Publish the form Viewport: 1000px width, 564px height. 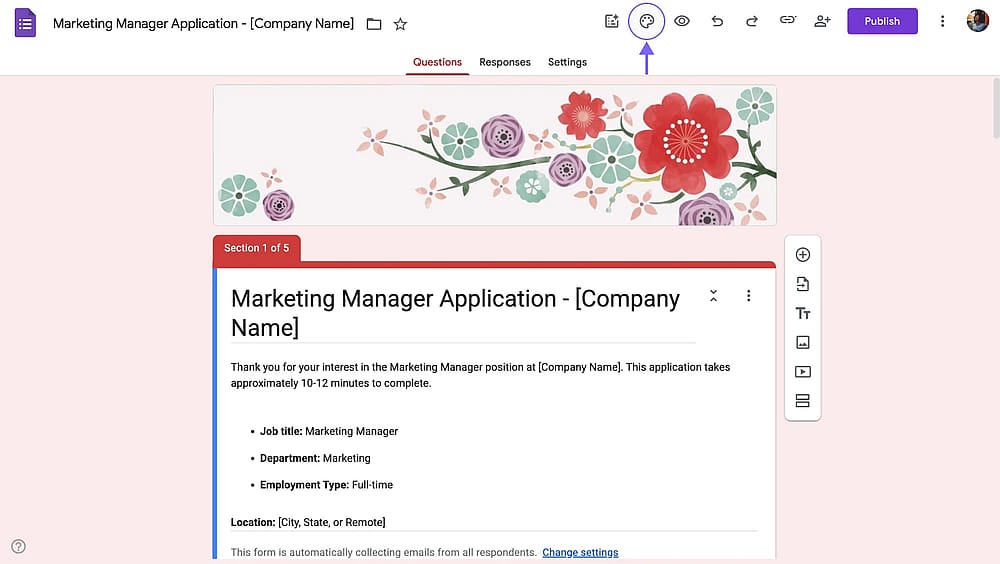coord(882,21)
